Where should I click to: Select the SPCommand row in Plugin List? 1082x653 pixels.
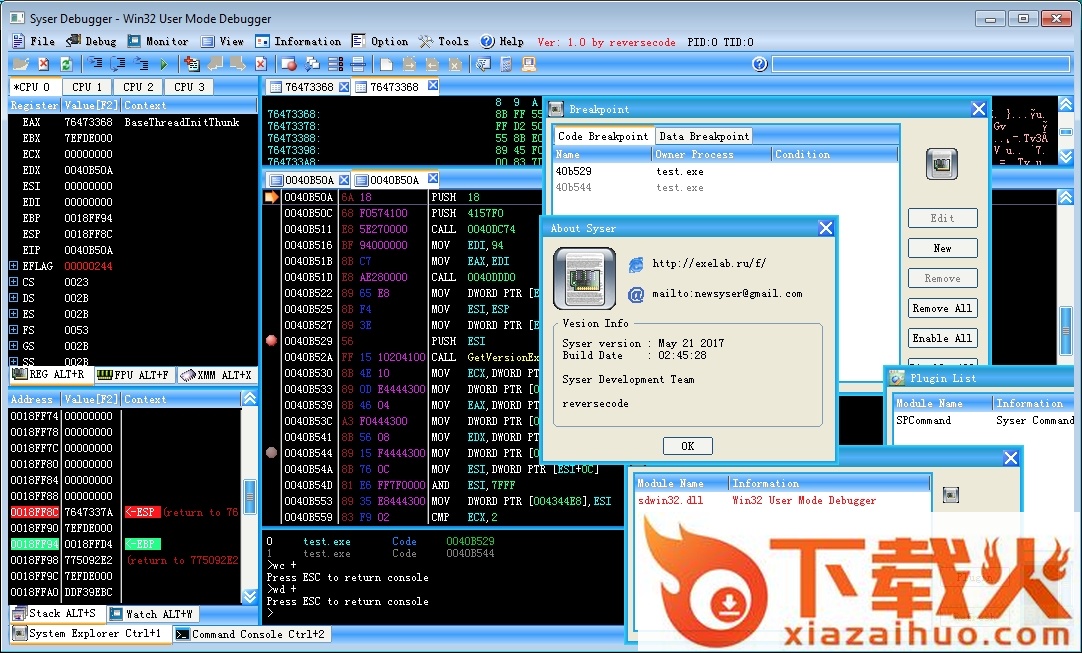[985, 420]
